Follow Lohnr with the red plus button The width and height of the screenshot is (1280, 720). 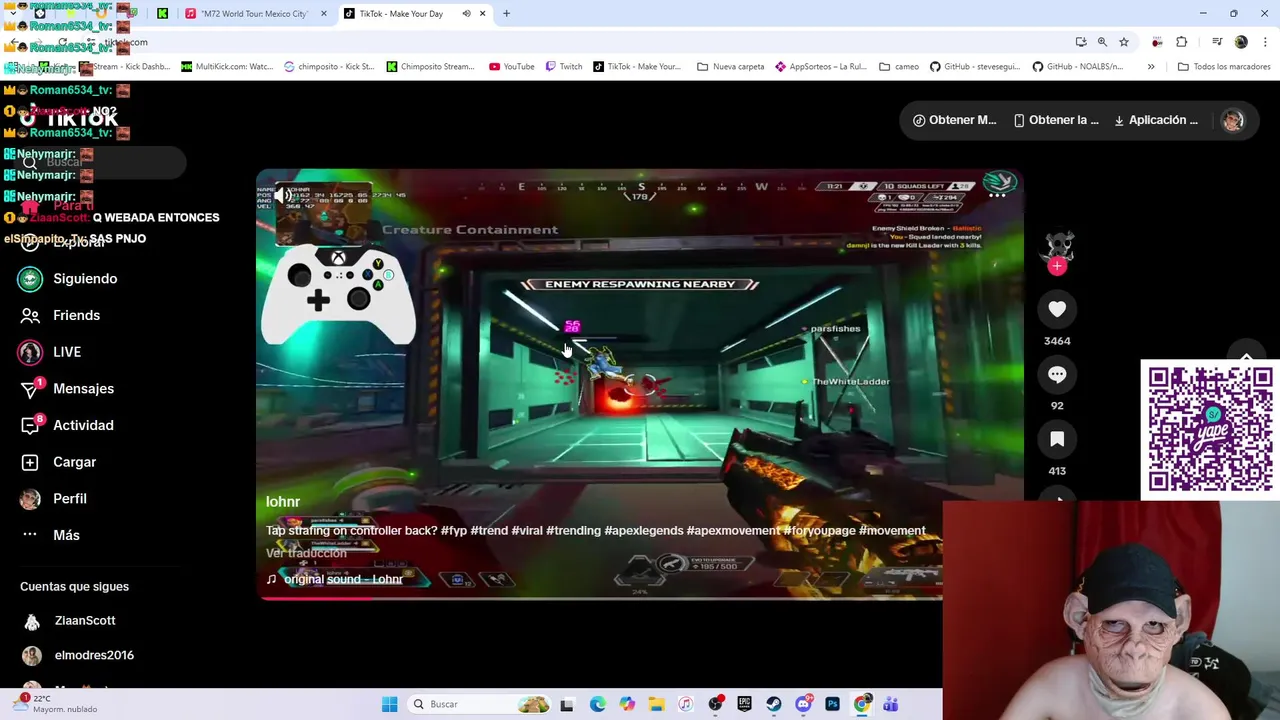[1057, 266]
